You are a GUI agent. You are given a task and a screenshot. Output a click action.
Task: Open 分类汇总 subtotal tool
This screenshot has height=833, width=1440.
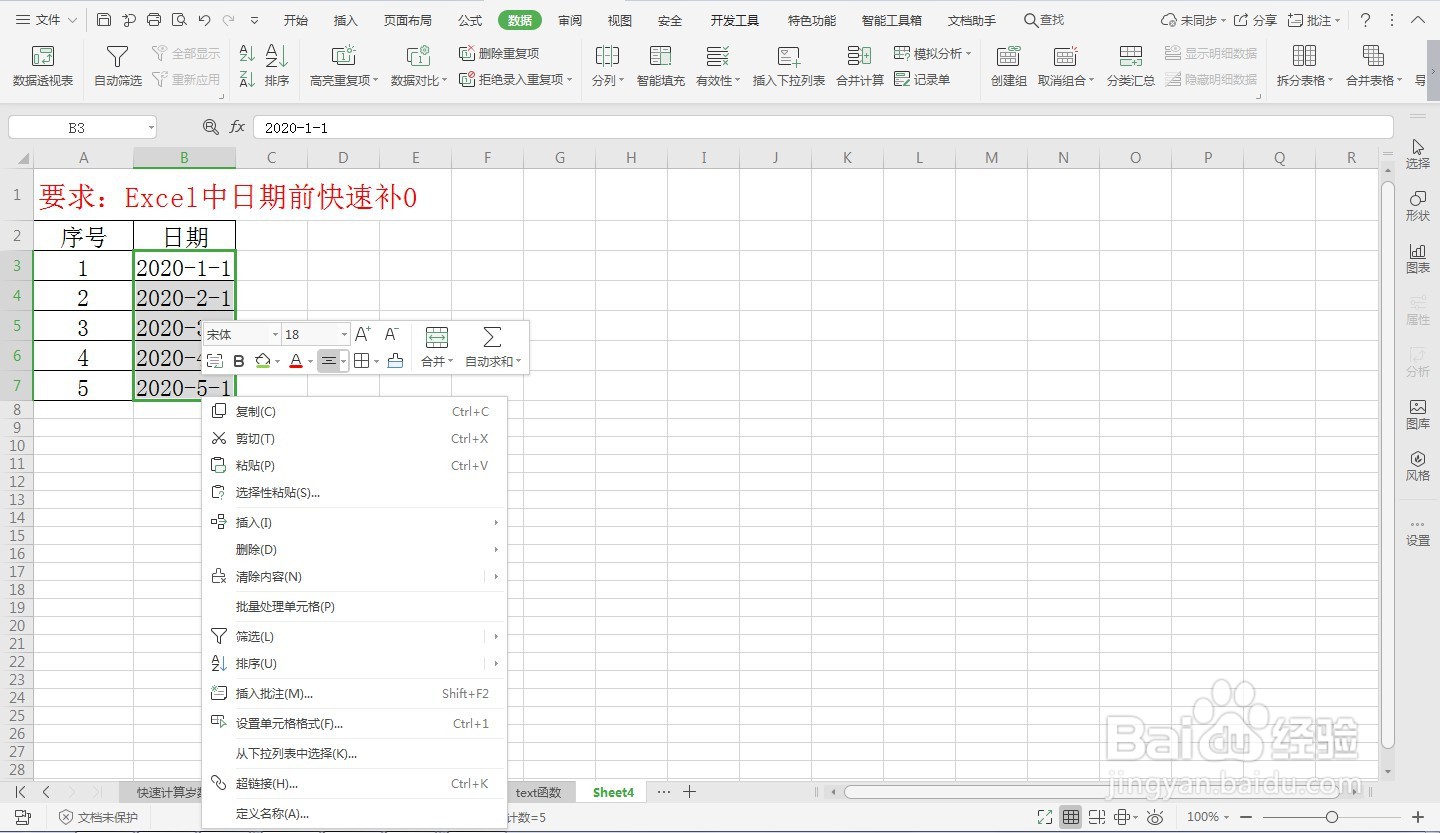1131,66
